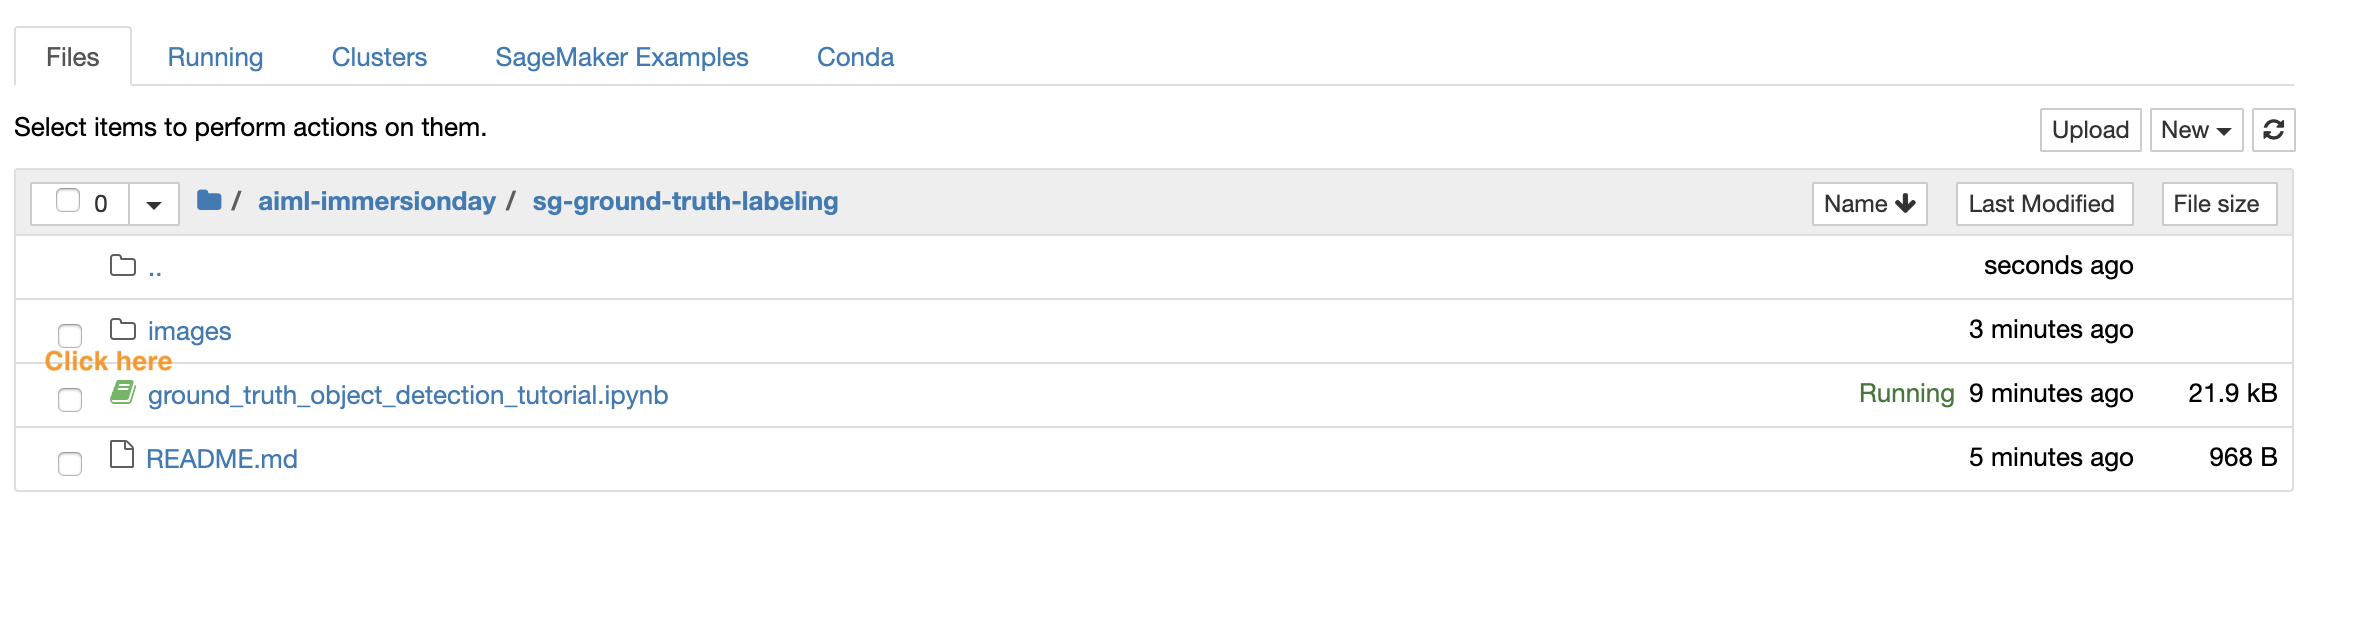This screenshot has width=2378, height=630.
Task: Sort by Name using the arrow button
Action: pos(1869,204)
